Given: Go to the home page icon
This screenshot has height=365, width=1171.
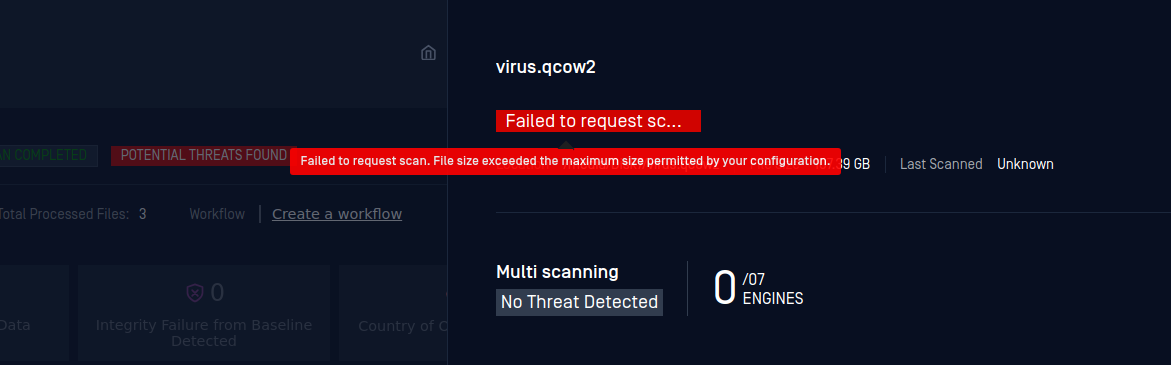Looking at the screenshot, I should coord(429,53).
